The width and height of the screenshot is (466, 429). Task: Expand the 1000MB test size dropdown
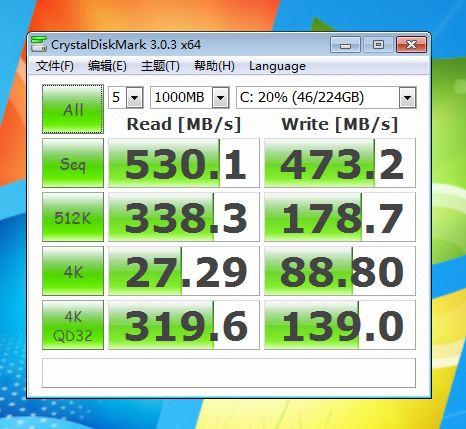(x=221, y=98)
